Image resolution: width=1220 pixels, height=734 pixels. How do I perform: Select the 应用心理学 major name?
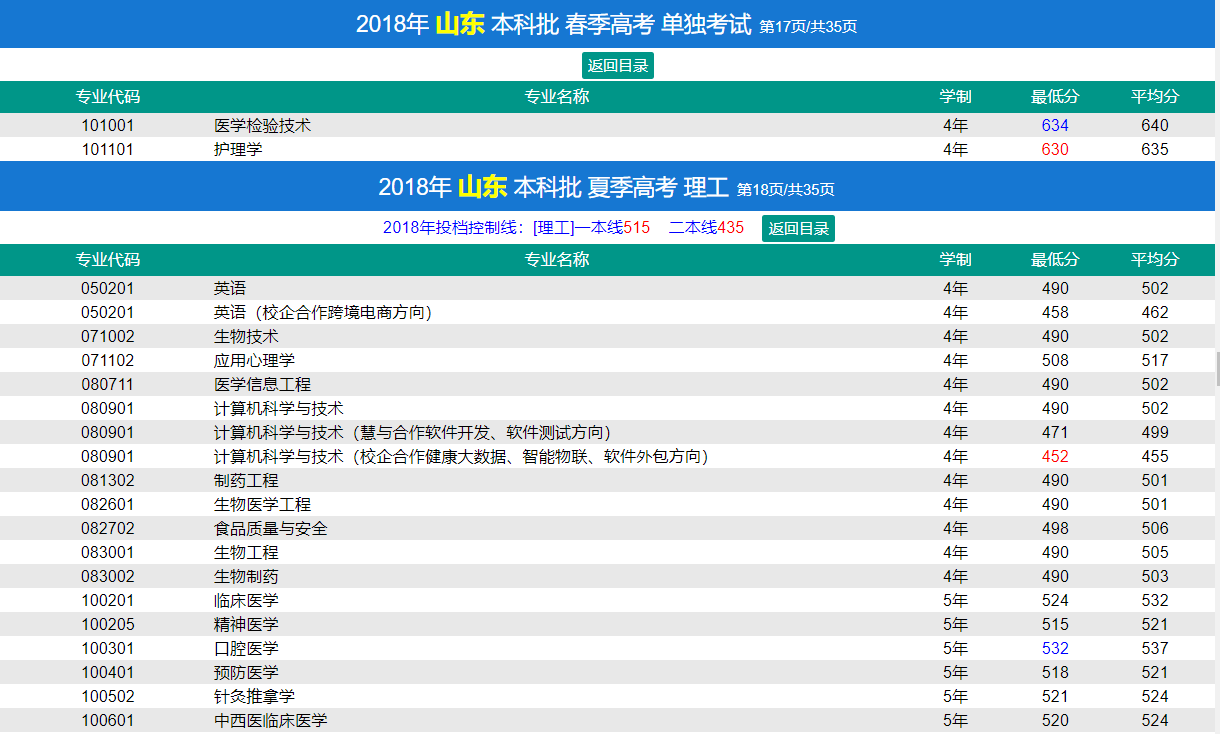pyautogui.click(x=254, y=361)
